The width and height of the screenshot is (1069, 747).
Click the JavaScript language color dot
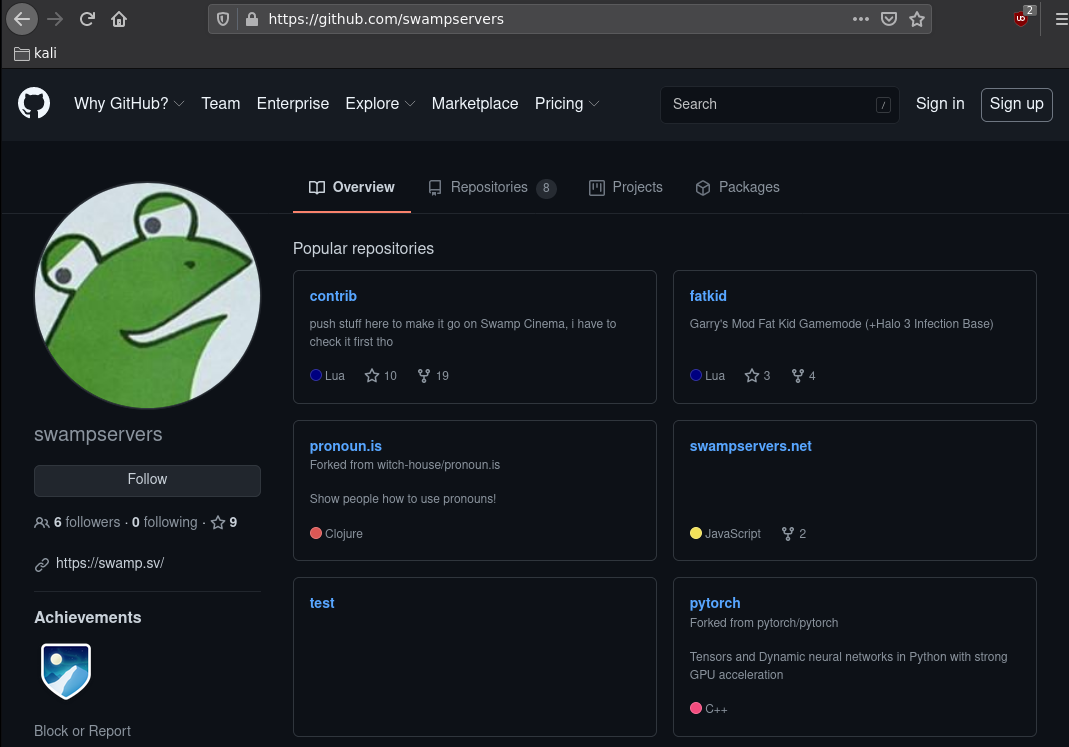[x=695, y=533]
